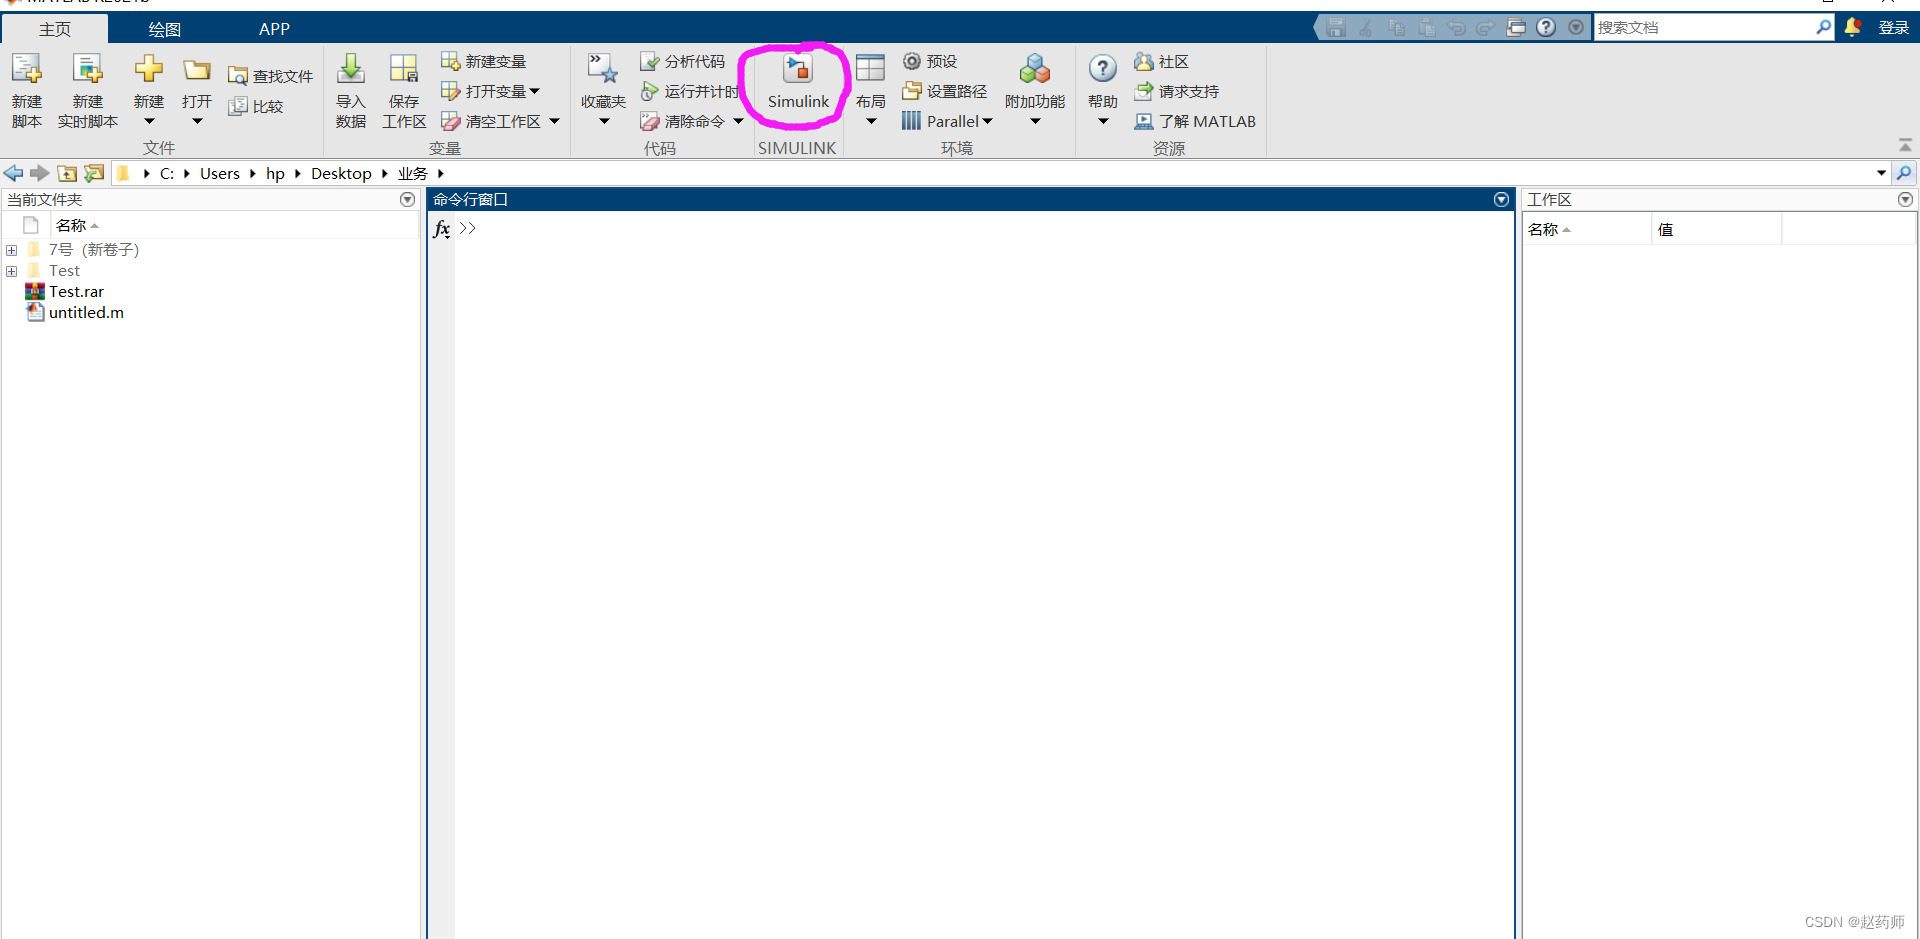
Task: Click the Up one level folder icon
Action: pyautogui.click(x=67, y=173)
